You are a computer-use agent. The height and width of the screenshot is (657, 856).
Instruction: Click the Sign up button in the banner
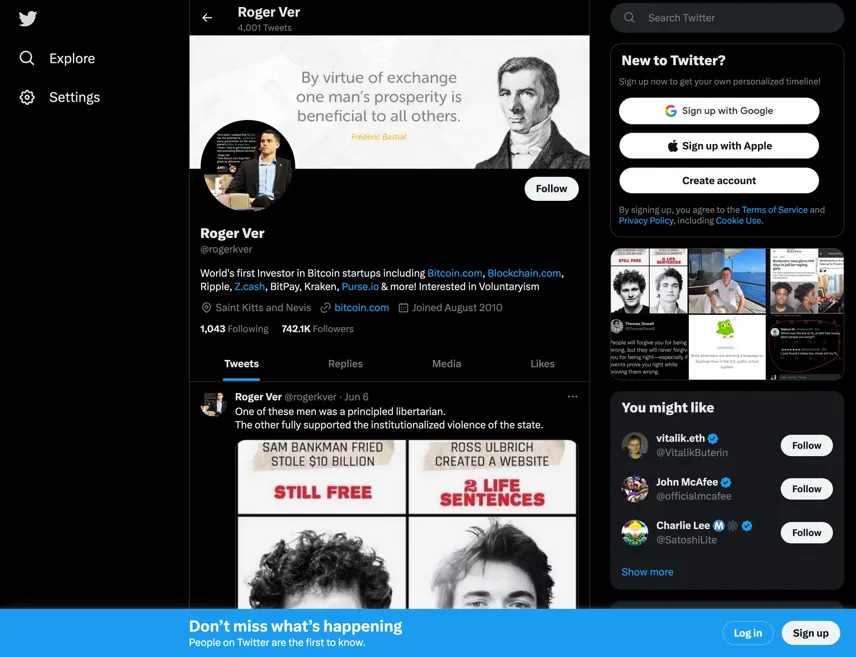click(x=810, y=633)
